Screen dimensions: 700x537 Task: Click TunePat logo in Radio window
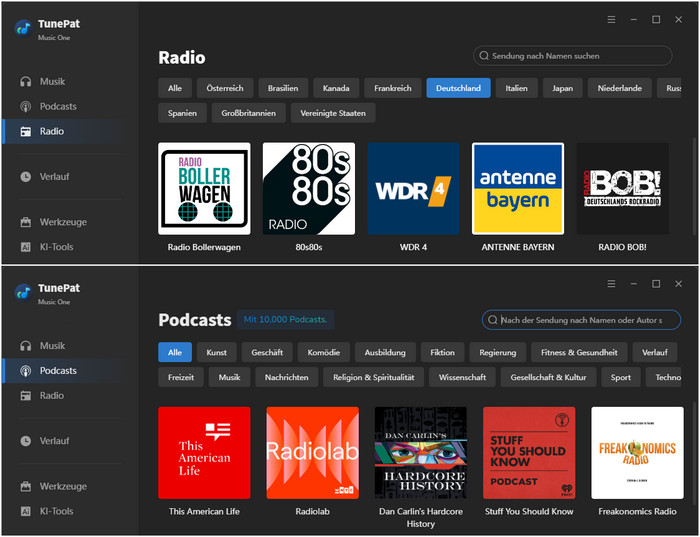pos(23,28)
